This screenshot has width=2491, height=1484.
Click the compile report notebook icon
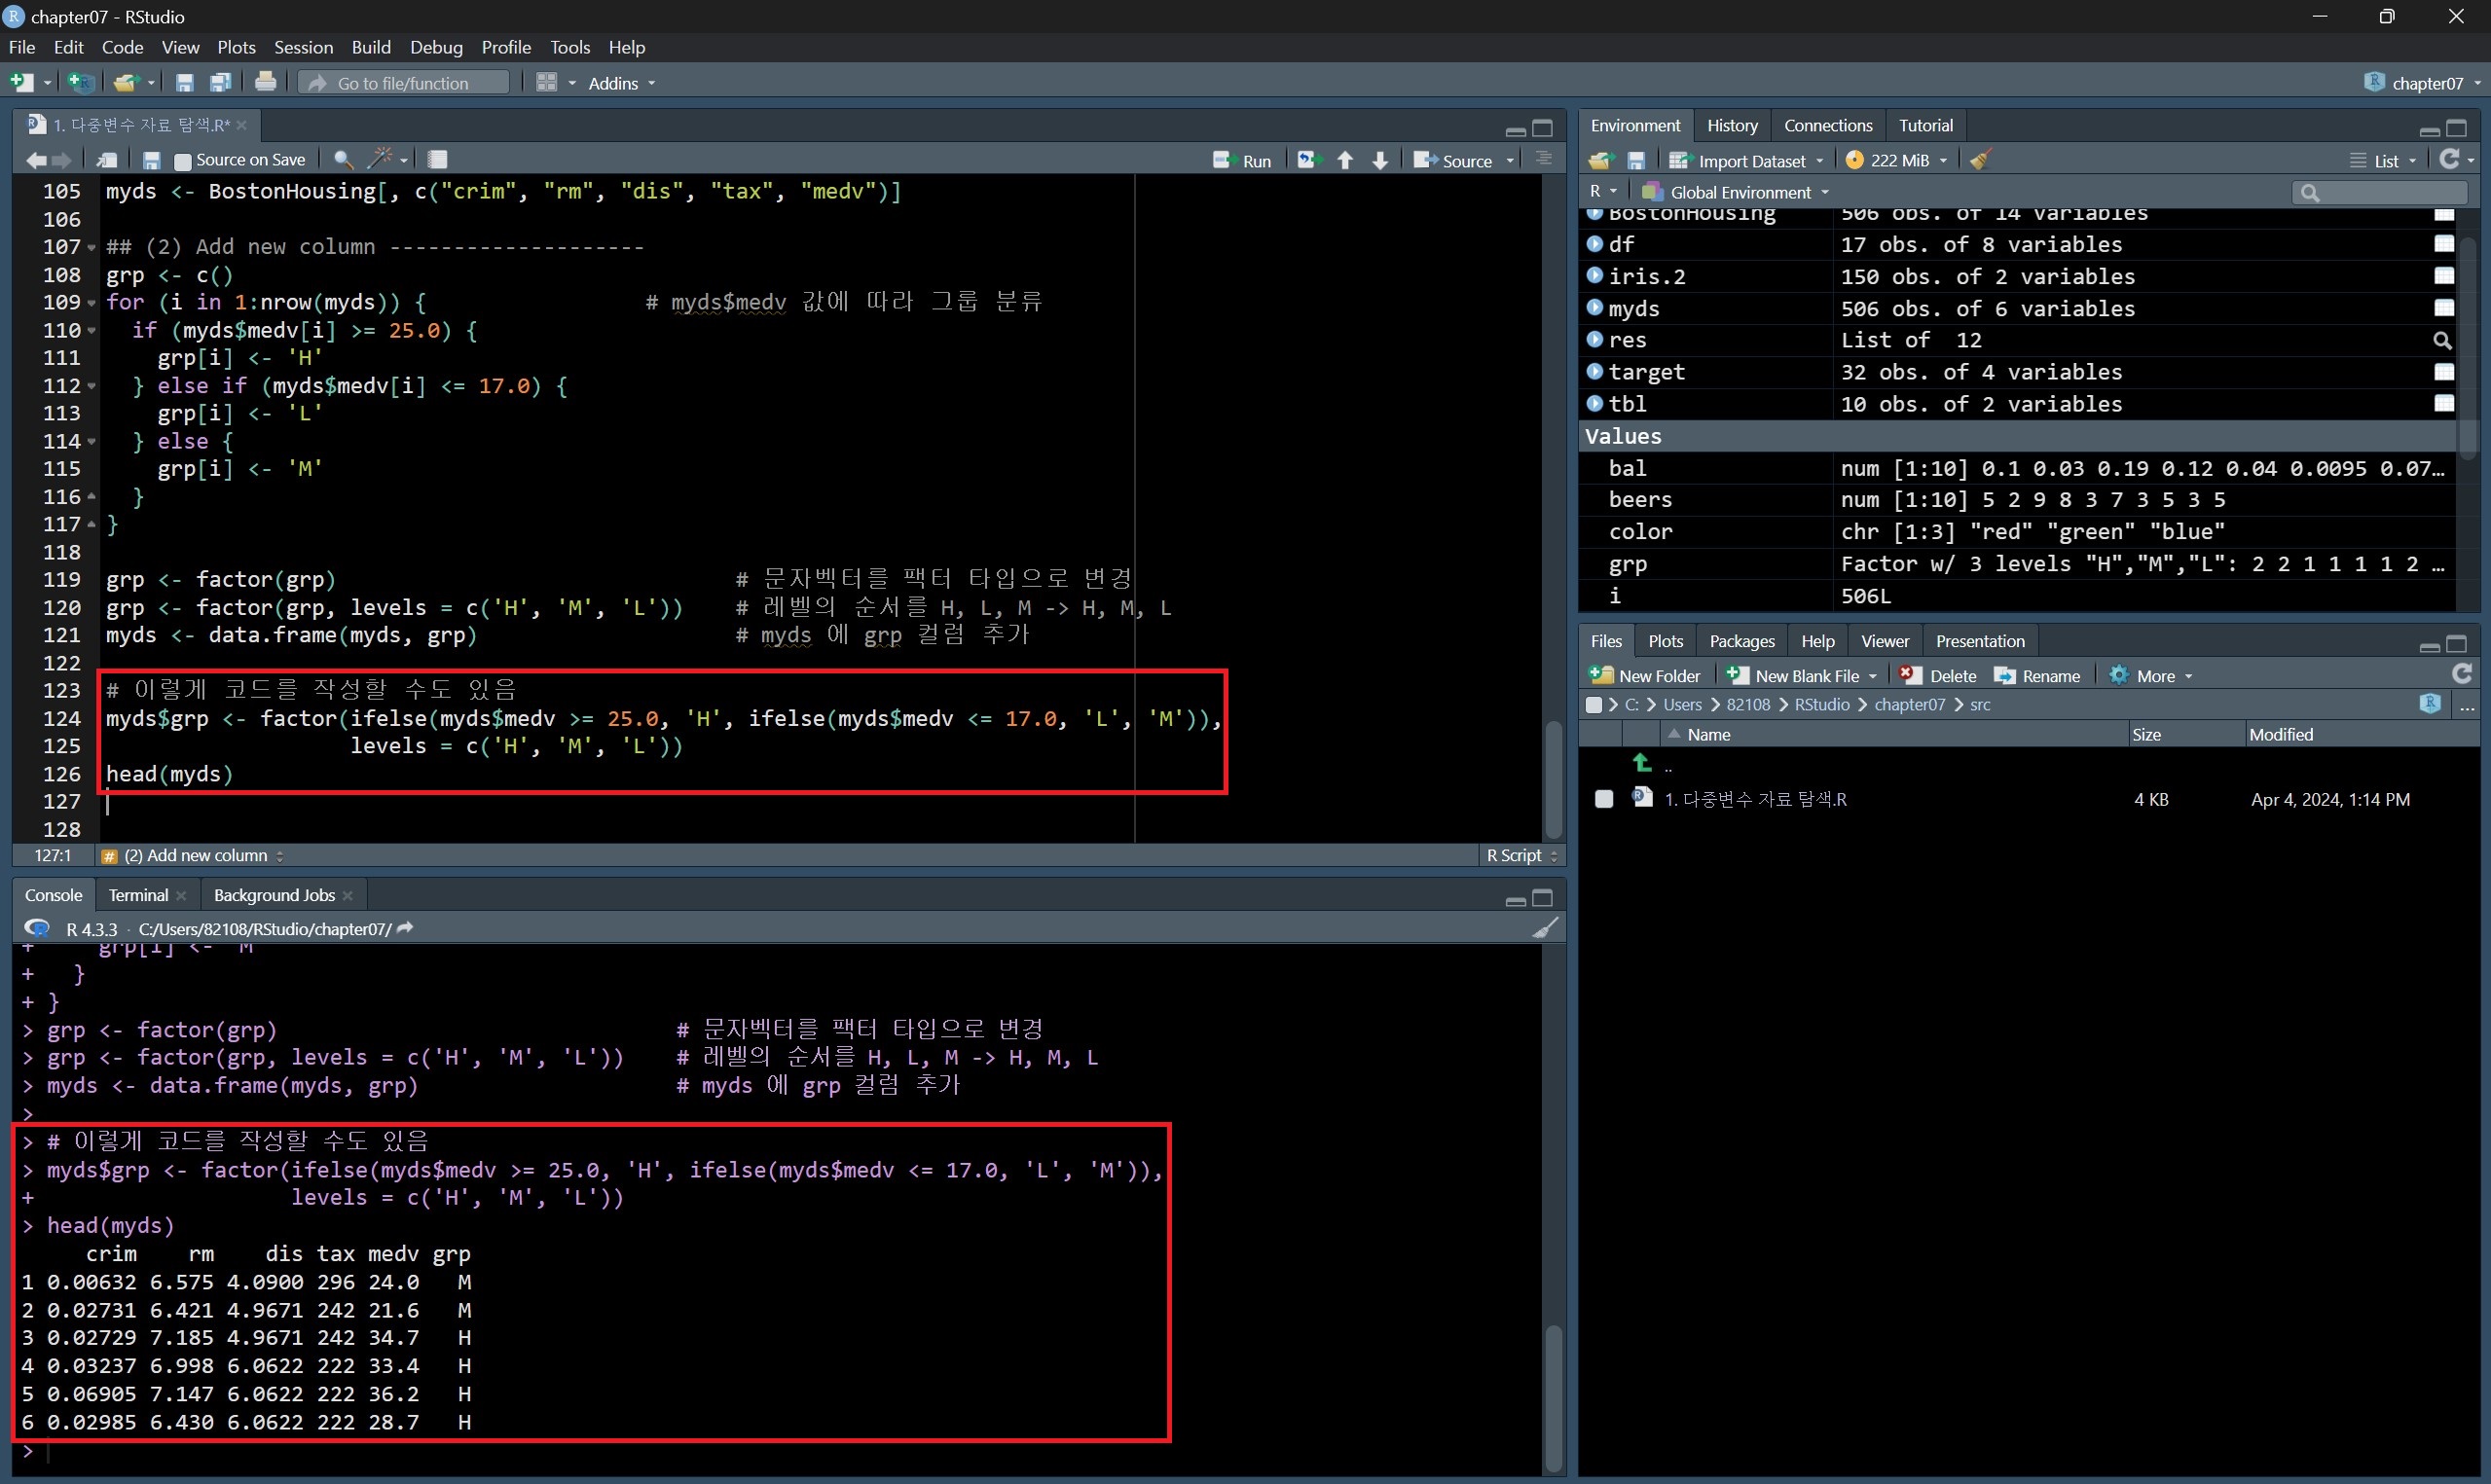point(437,159)
